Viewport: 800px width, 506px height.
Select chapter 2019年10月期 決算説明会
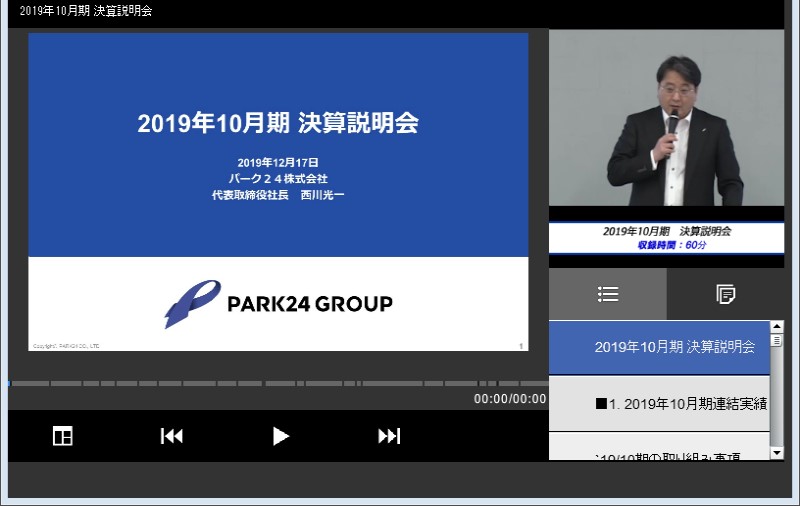pos(659,347)
